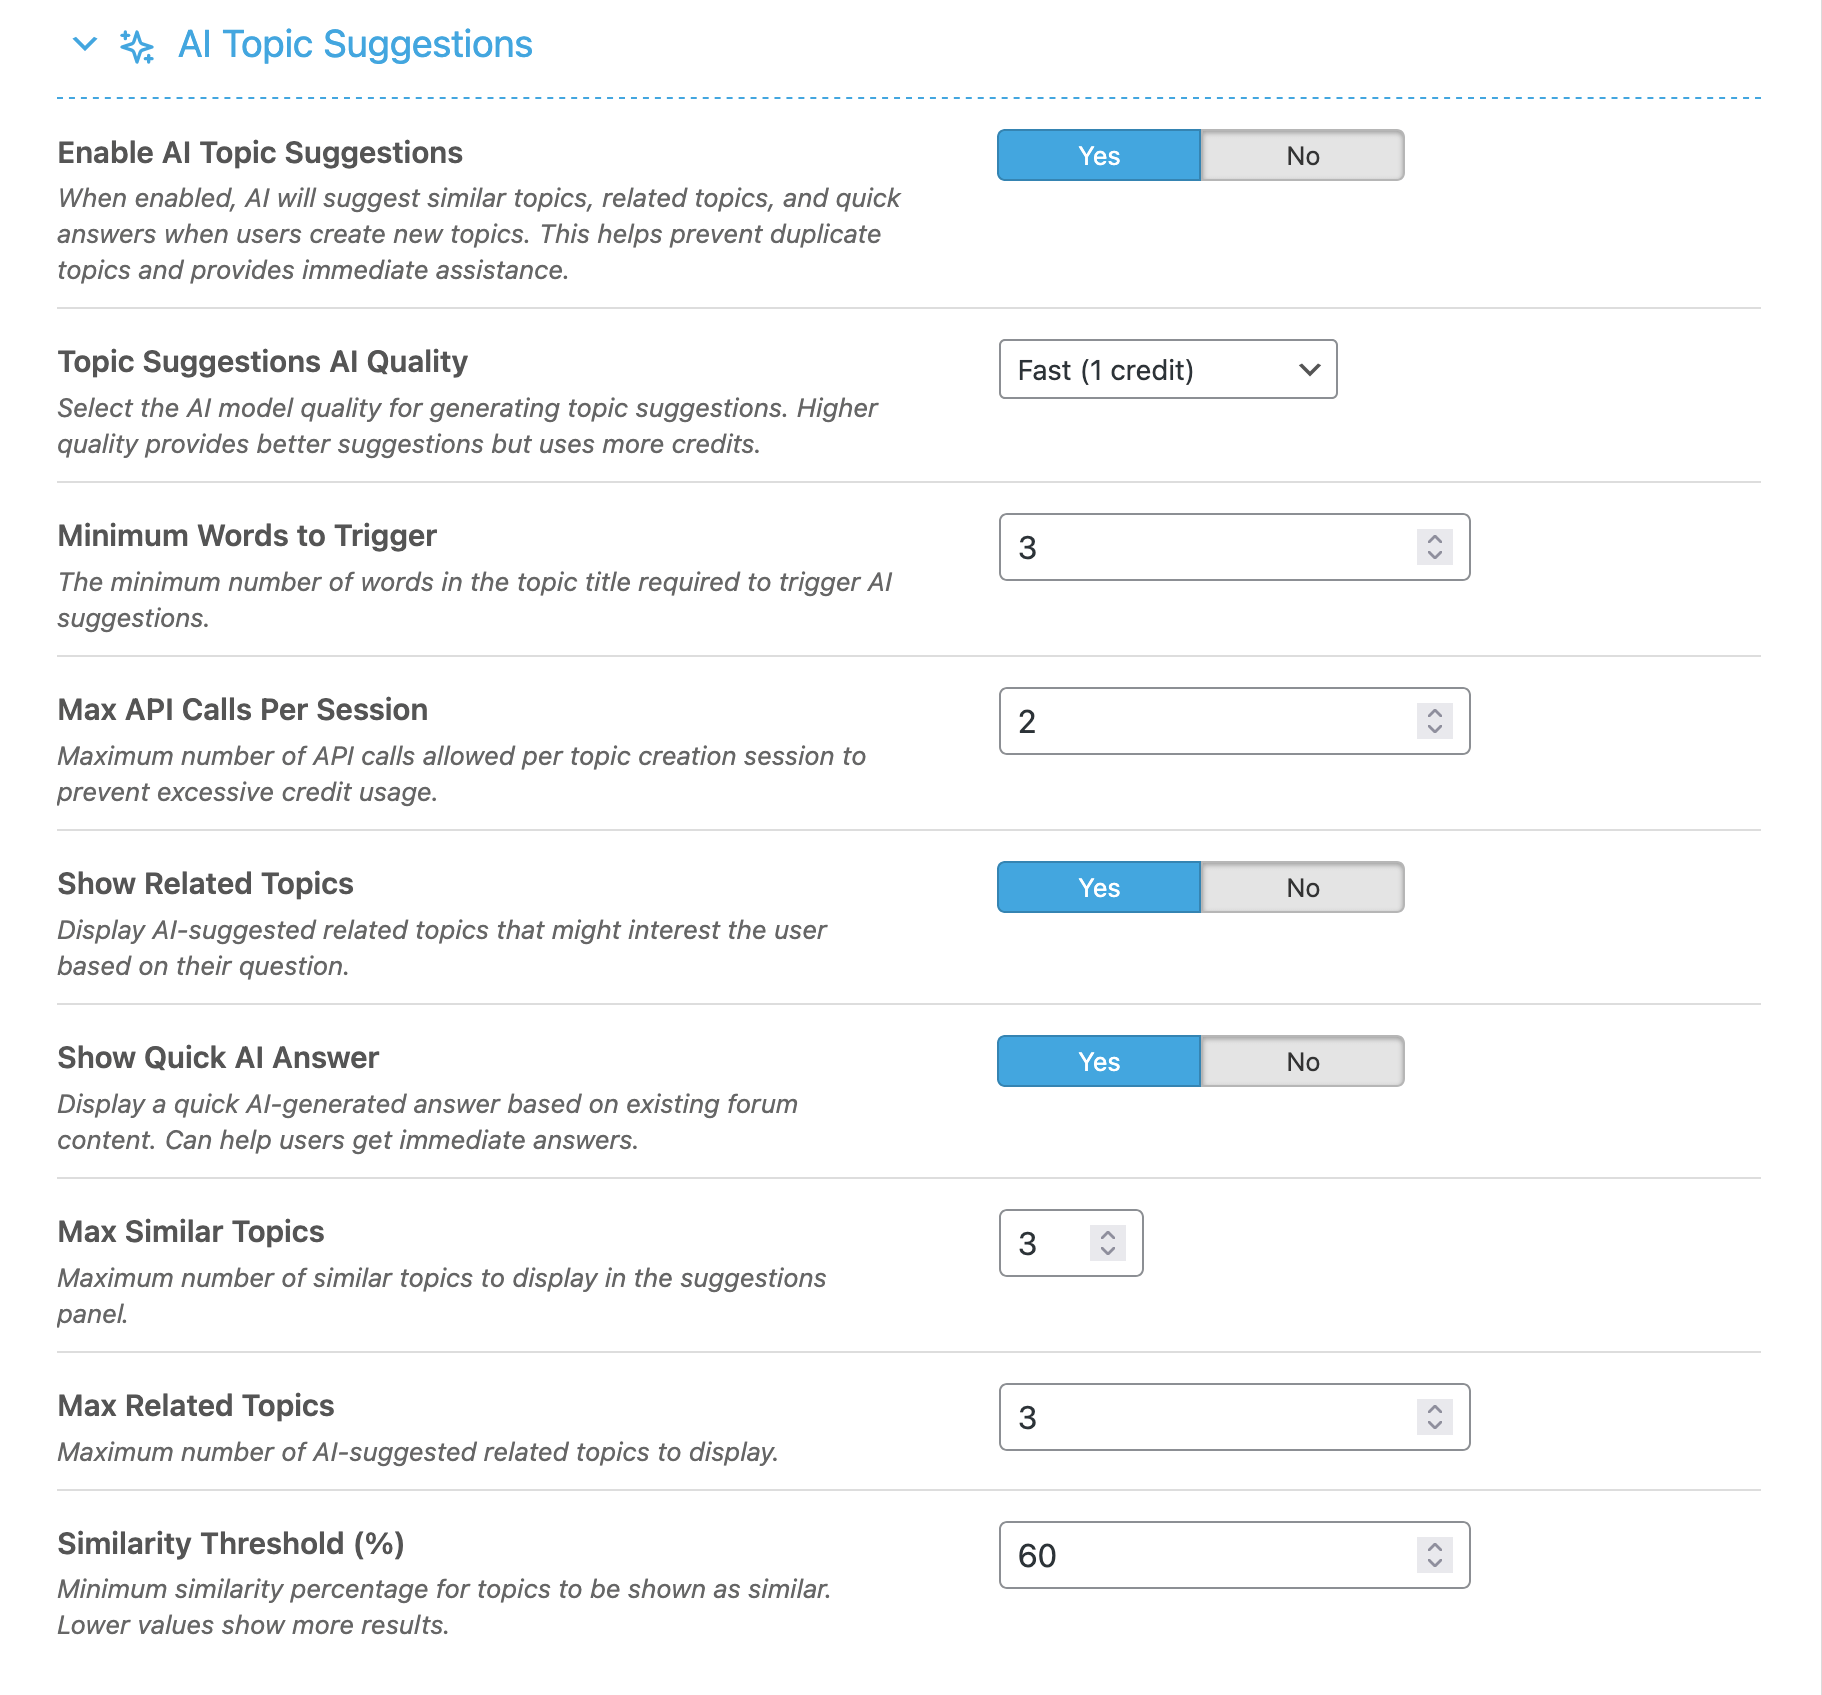Keep Show Quick AI Answer enabled by clicking Yes
This screenshot has width=1822, height=1695.
tap(1097, 1061)
